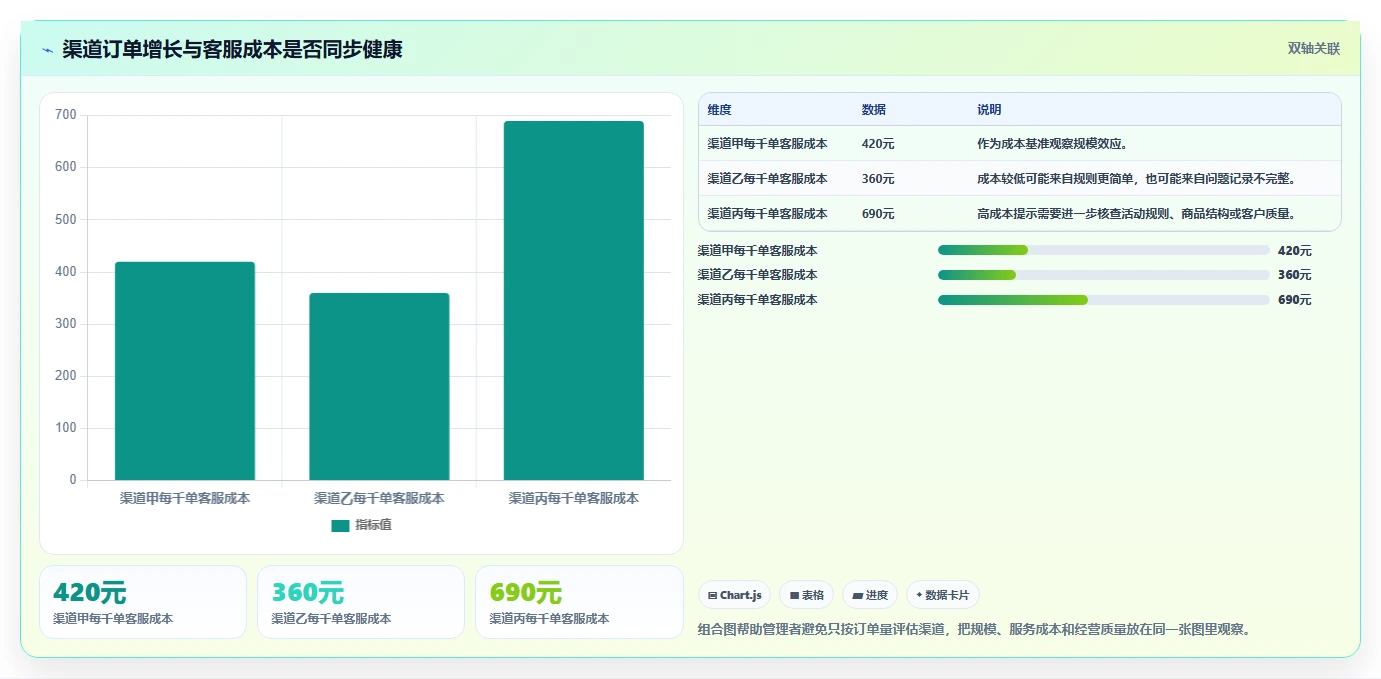Click the 500 label on the y-axis
This screenshot has width=1381, height=679.
[x=66, y=219]
